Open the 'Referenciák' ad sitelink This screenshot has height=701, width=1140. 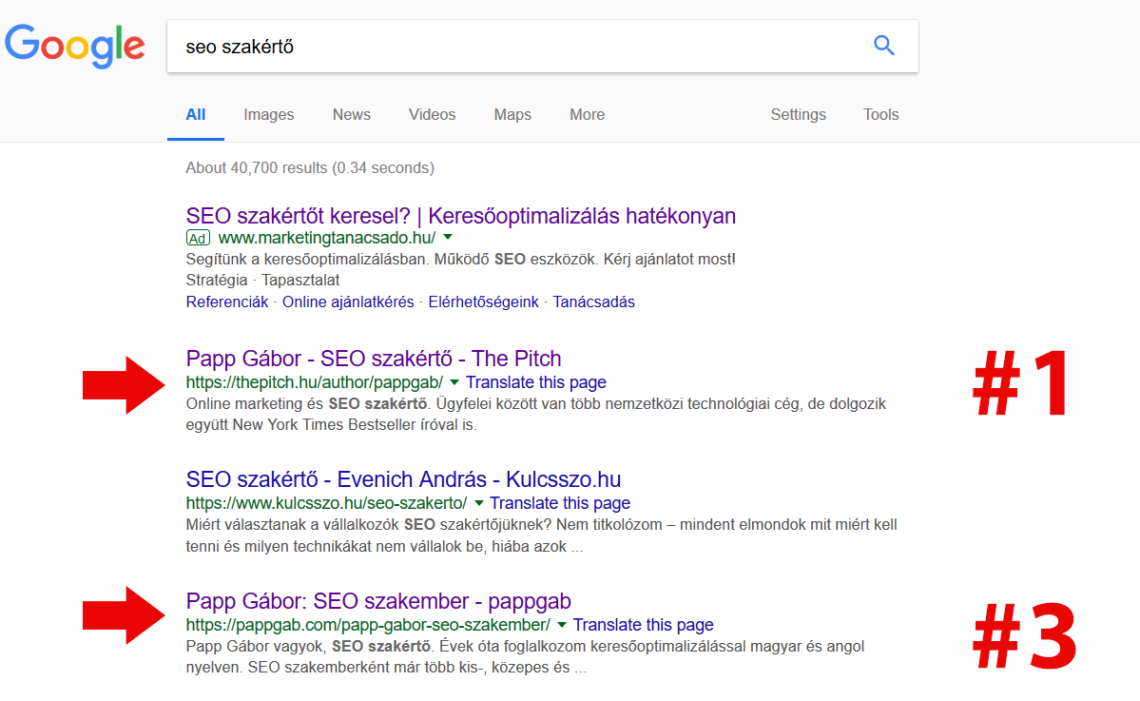[227, 302]
